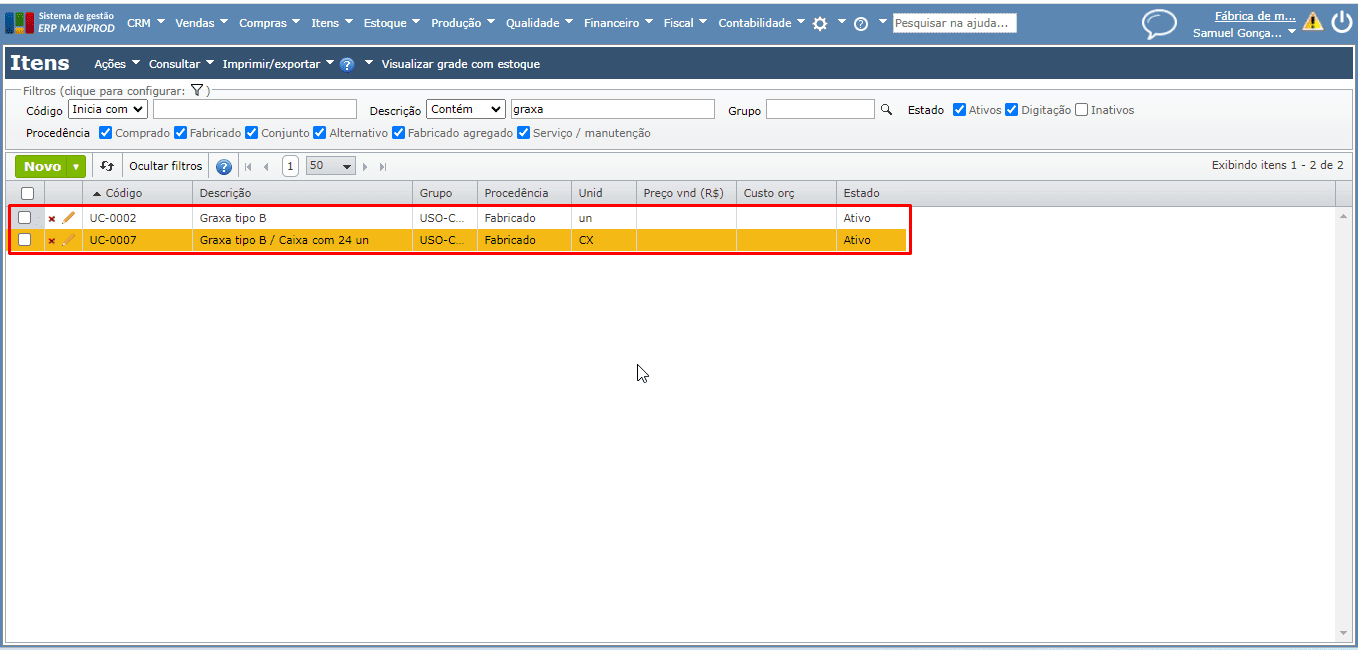The height and width of the screenshot is (650, 1358).
Task: Open the Fábrica de m... company link
Action: pyautogui.click(x=1255, y=16)
